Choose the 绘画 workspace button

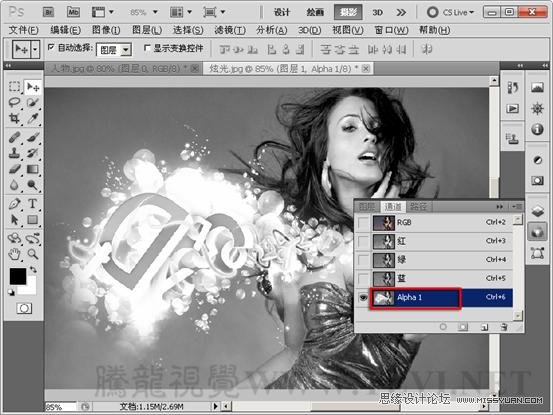pyautogui.click(x=315, y=12)
